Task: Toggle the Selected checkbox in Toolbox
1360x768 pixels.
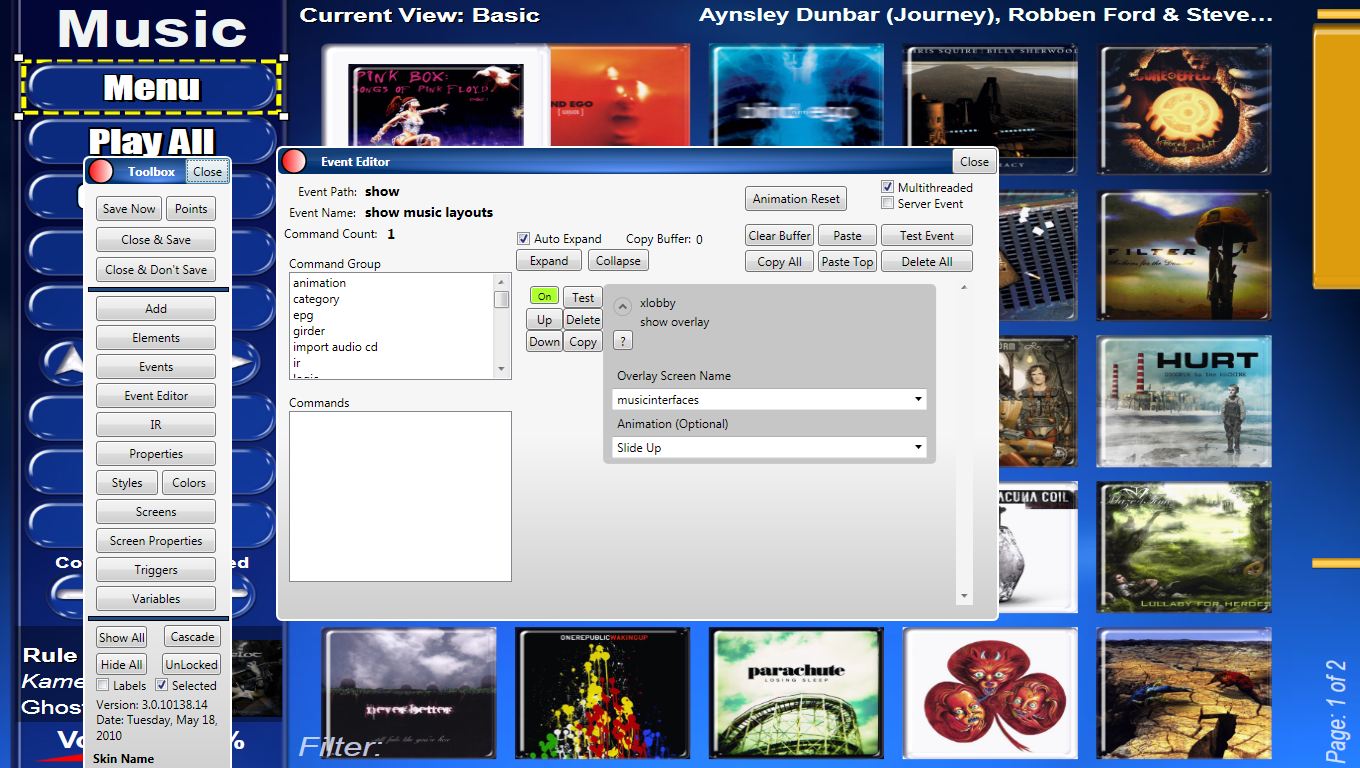Action: tap(161, 686)
